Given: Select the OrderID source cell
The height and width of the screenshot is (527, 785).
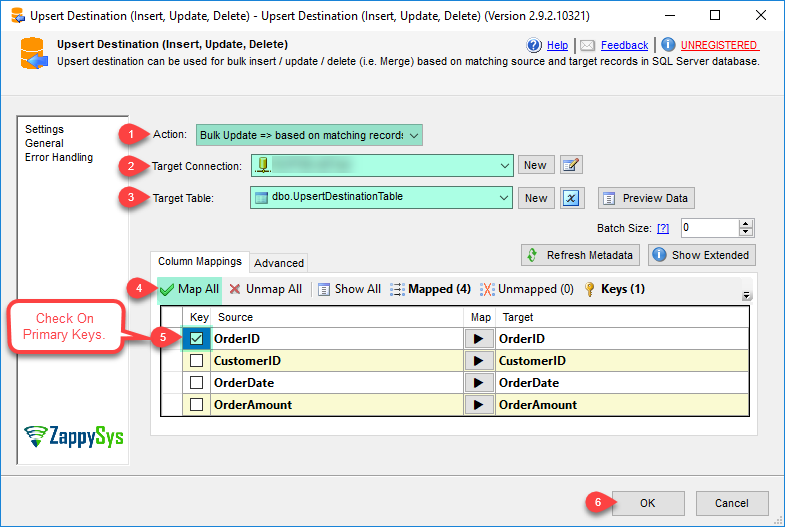Looking at the screenshot, I should 337,339.
